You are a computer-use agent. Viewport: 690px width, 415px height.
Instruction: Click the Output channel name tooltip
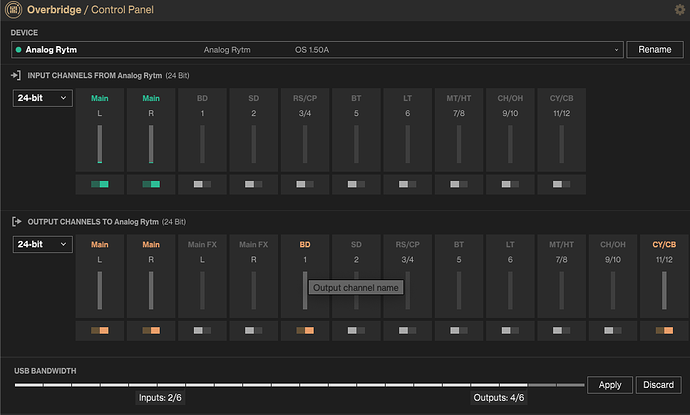pos(356,288)
